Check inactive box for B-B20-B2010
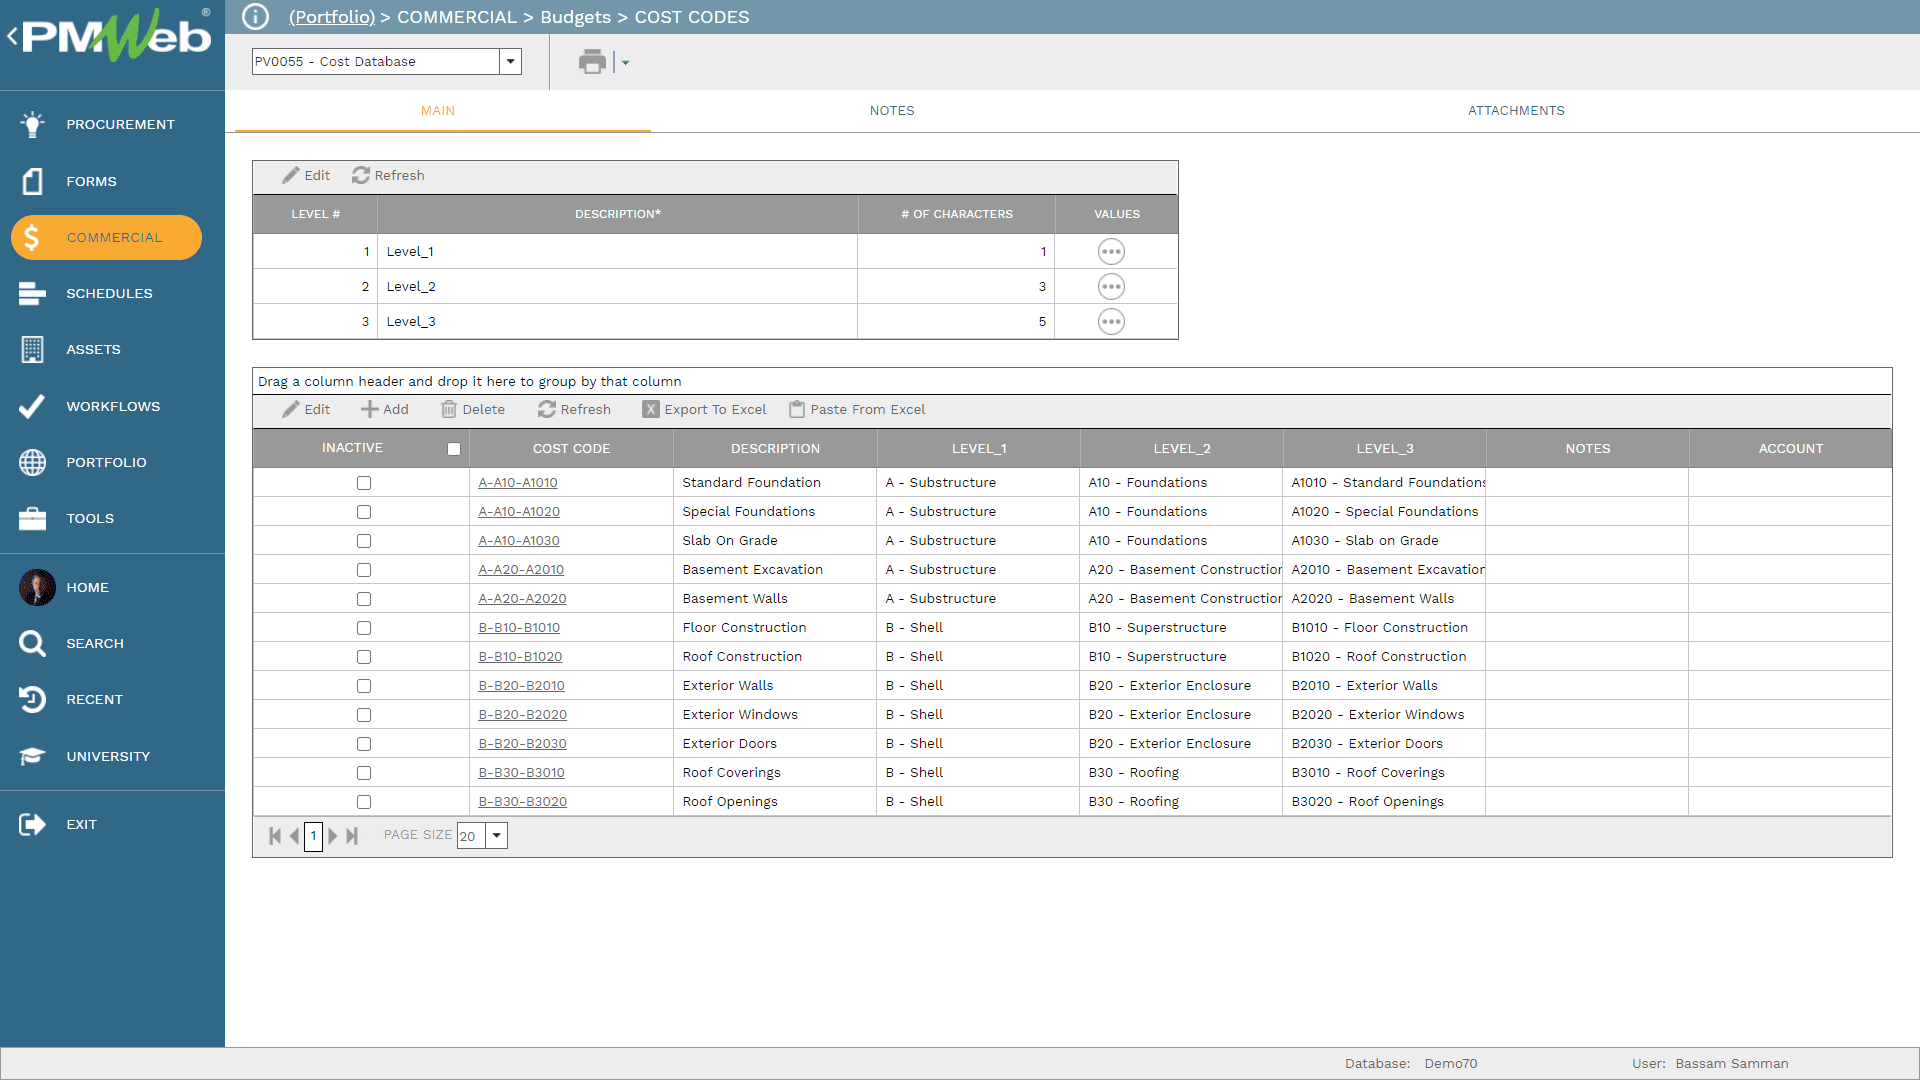The image size is (1920, 1080). (364, 686)
